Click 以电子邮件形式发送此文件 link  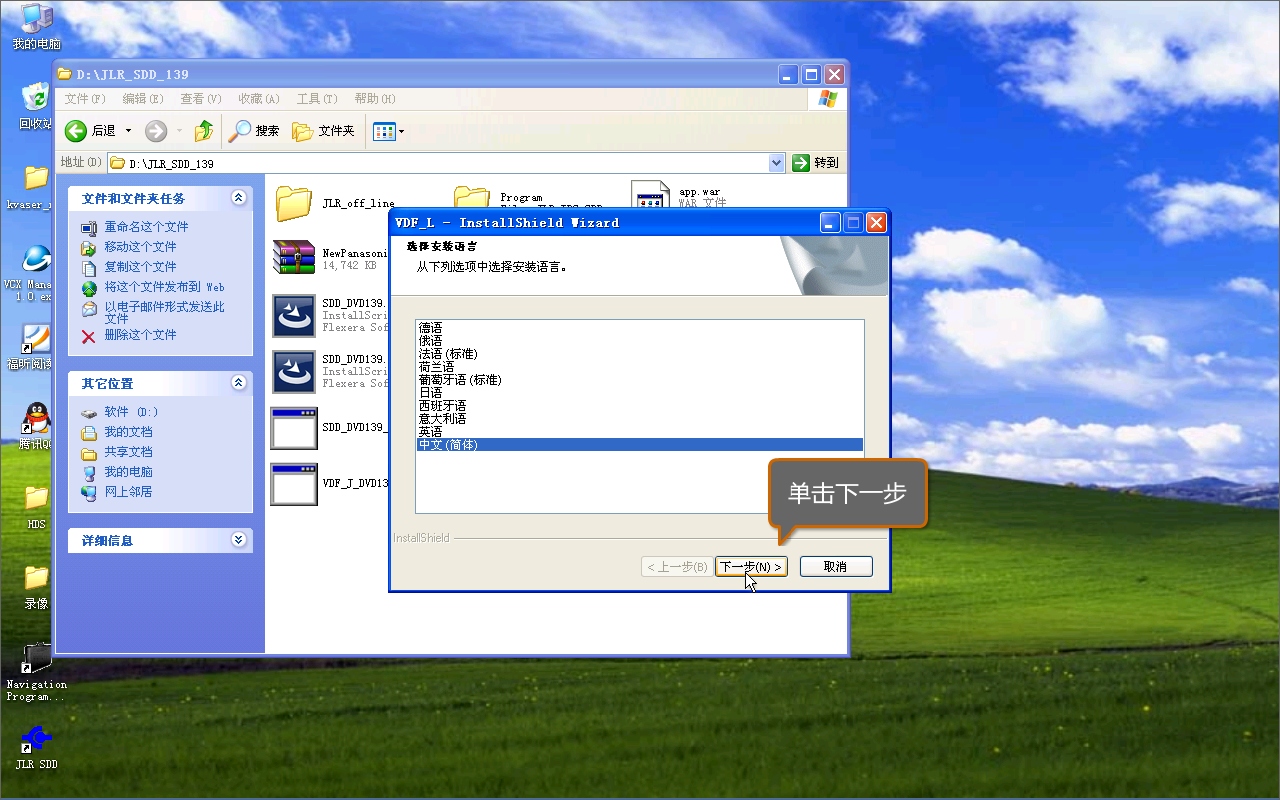[x=164, y=312]
